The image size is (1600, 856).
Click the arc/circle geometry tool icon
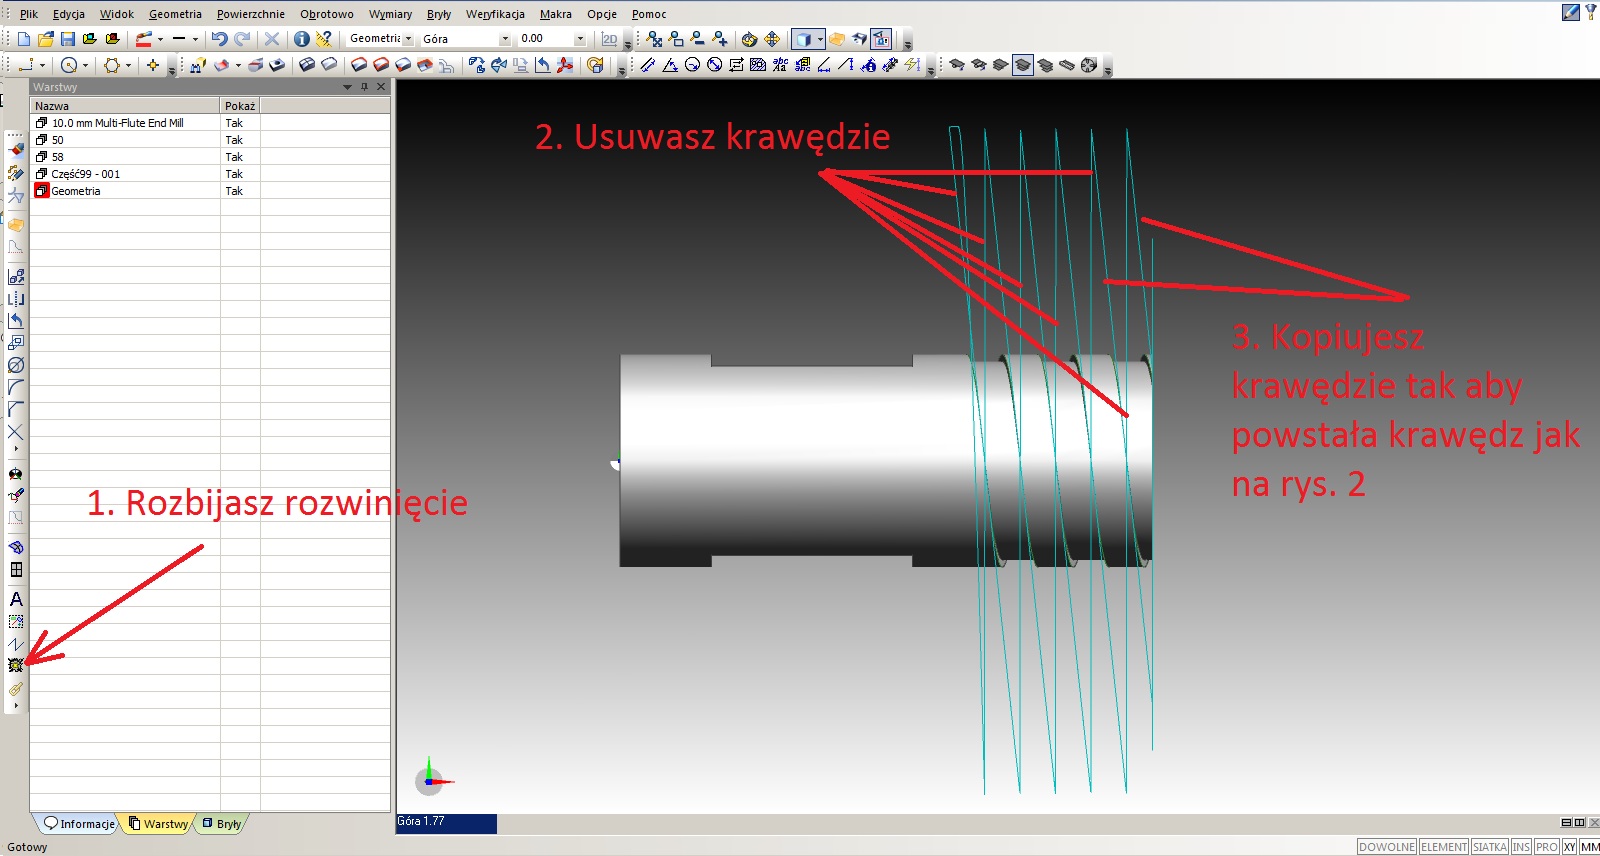click(69, 65)
